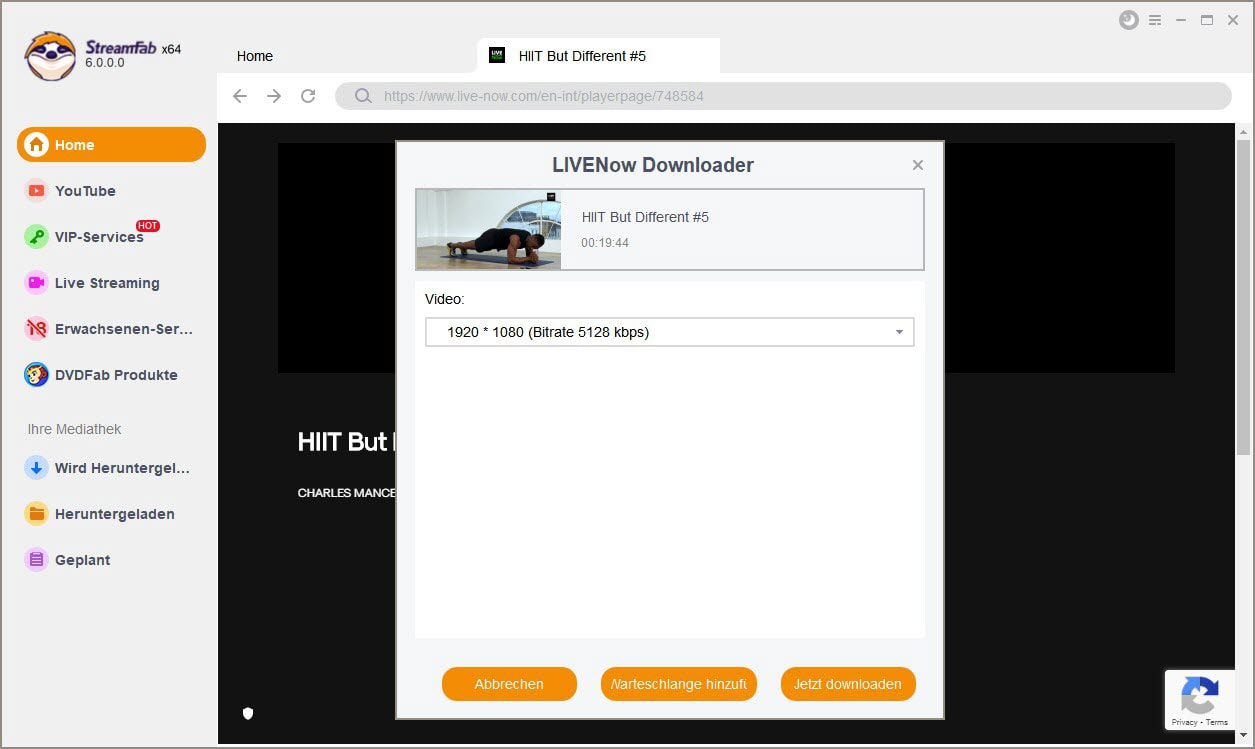Click the reCAPTCHA Privacy link

tap(1184, 722)
